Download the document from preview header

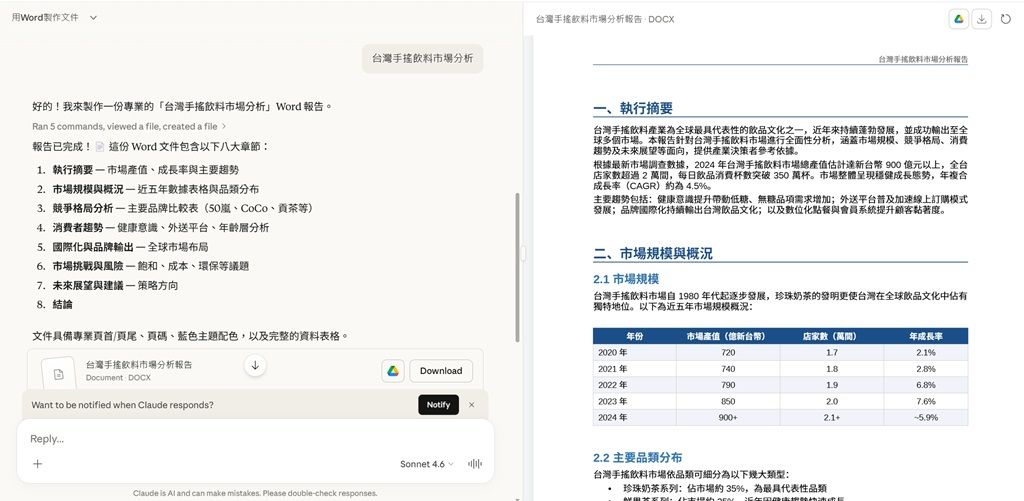pos(981,19)
